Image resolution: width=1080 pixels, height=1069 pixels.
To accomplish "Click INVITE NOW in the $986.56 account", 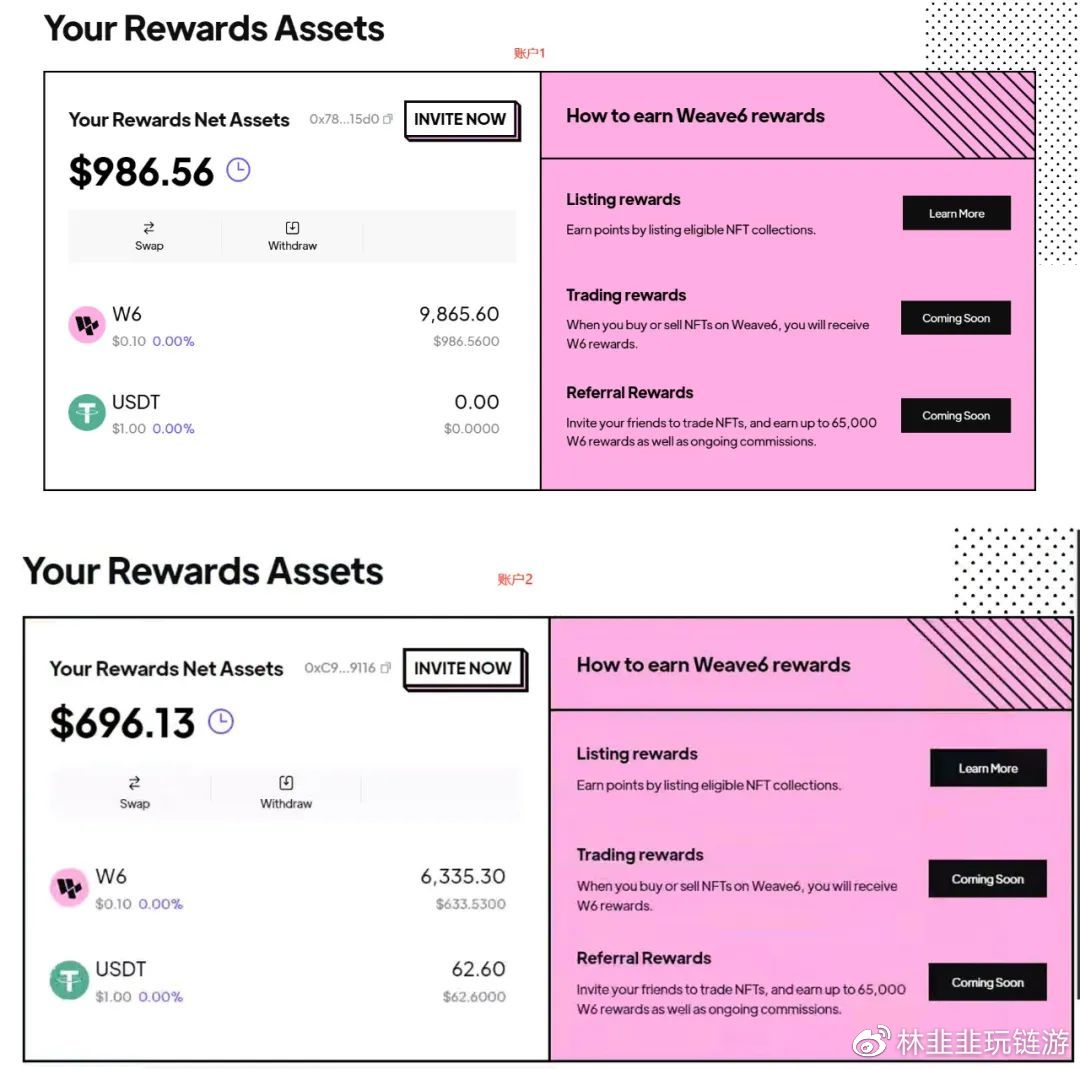I will pyautogui.click(x=460, y=120).
